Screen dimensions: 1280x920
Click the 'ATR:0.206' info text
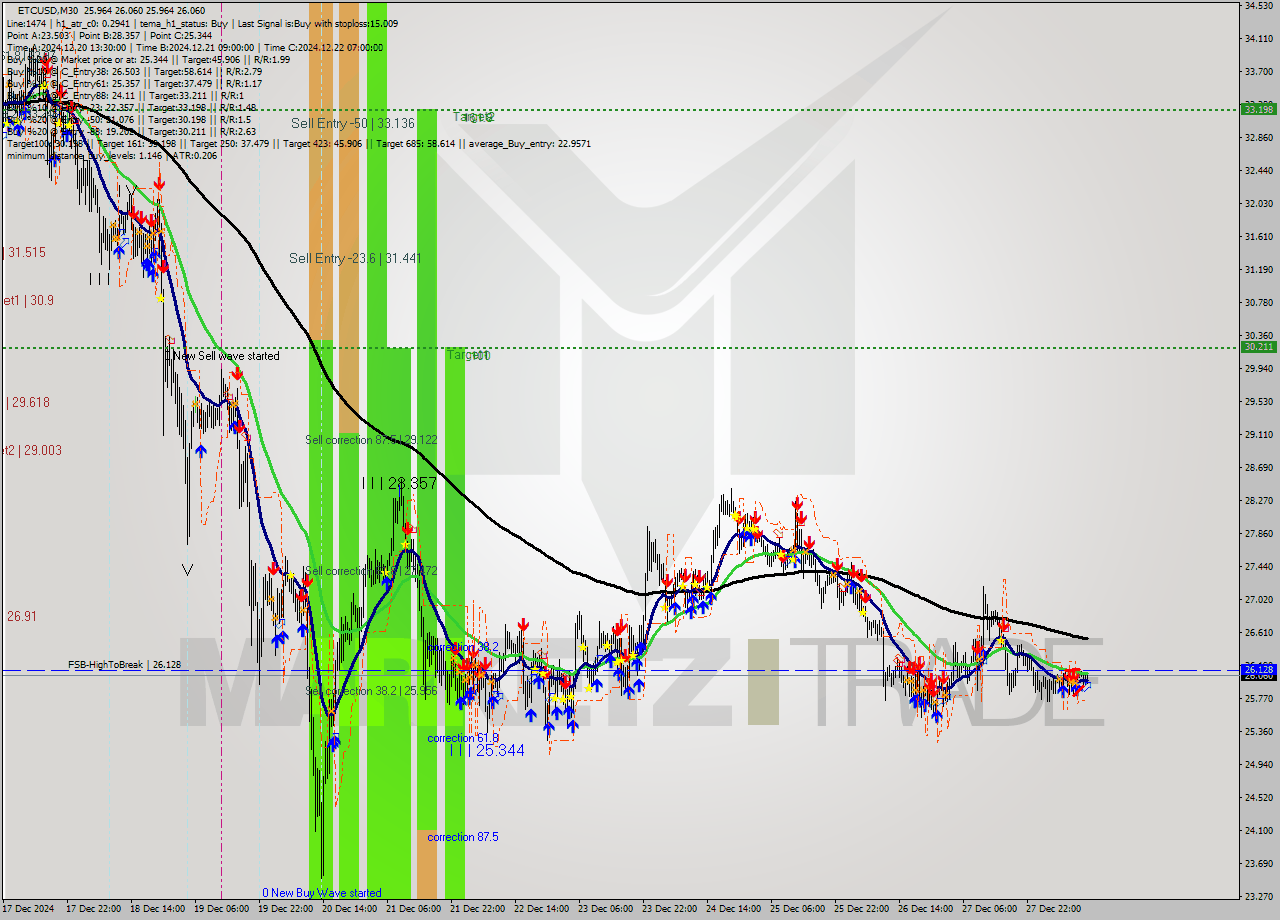click(195, 155)
